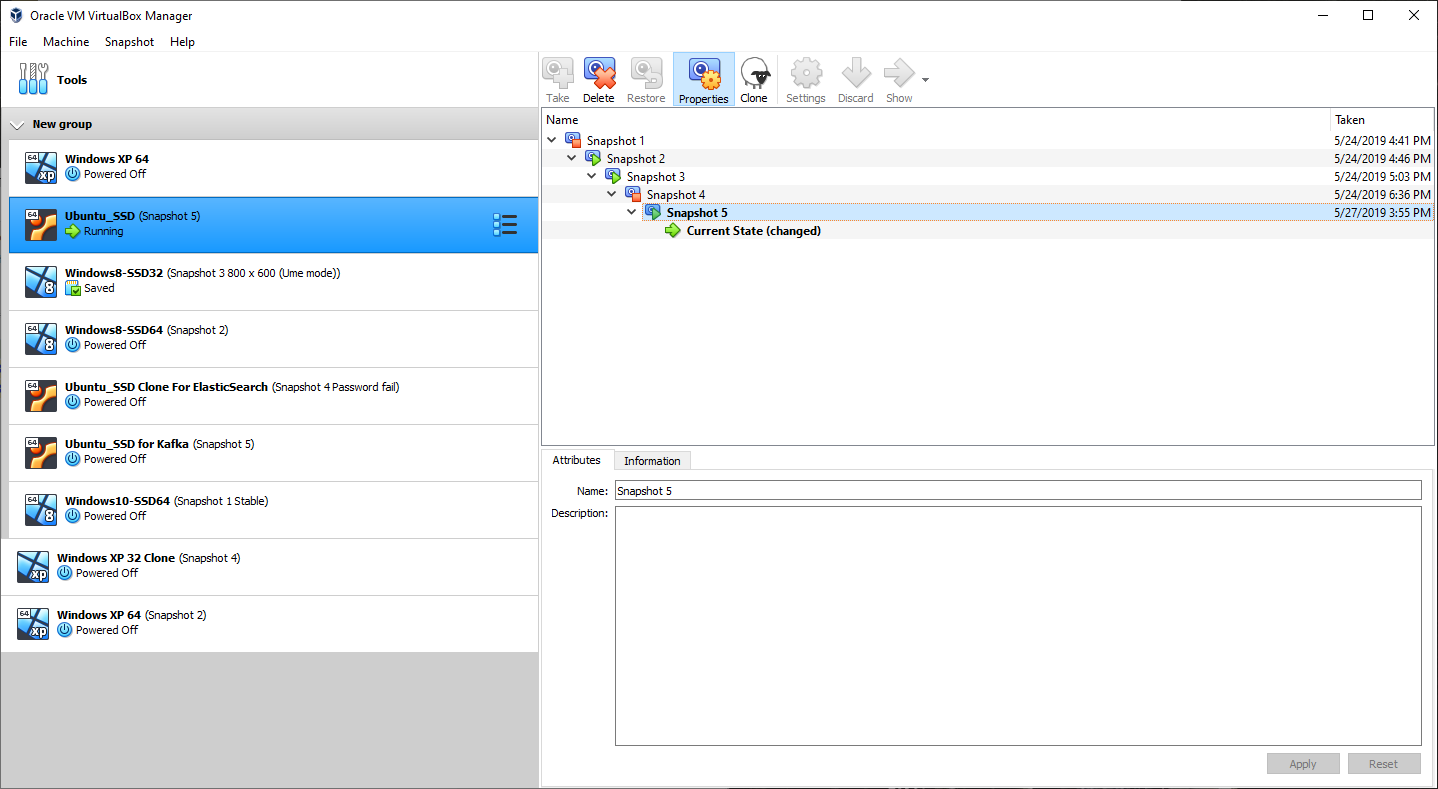The height and width of the screenshot is (789, 1438).
Task: Click the Reset button
Action: coord(1384,763)
